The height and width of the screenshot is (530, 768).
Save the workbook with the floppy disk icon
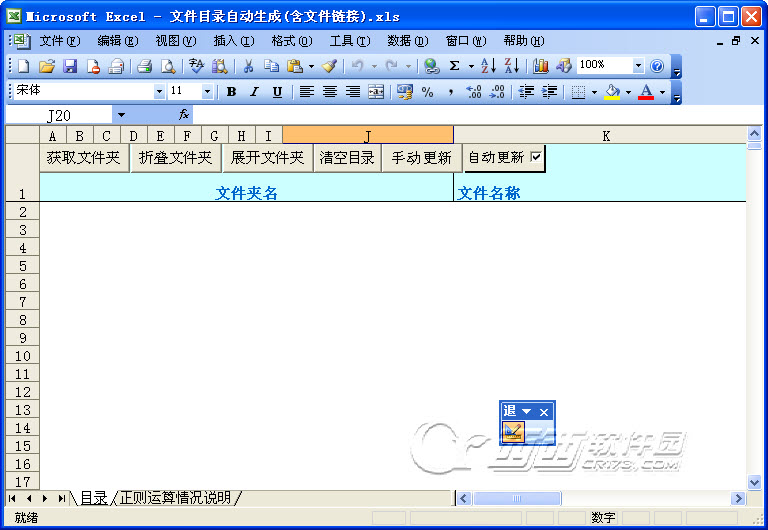(x=70, y=66)
